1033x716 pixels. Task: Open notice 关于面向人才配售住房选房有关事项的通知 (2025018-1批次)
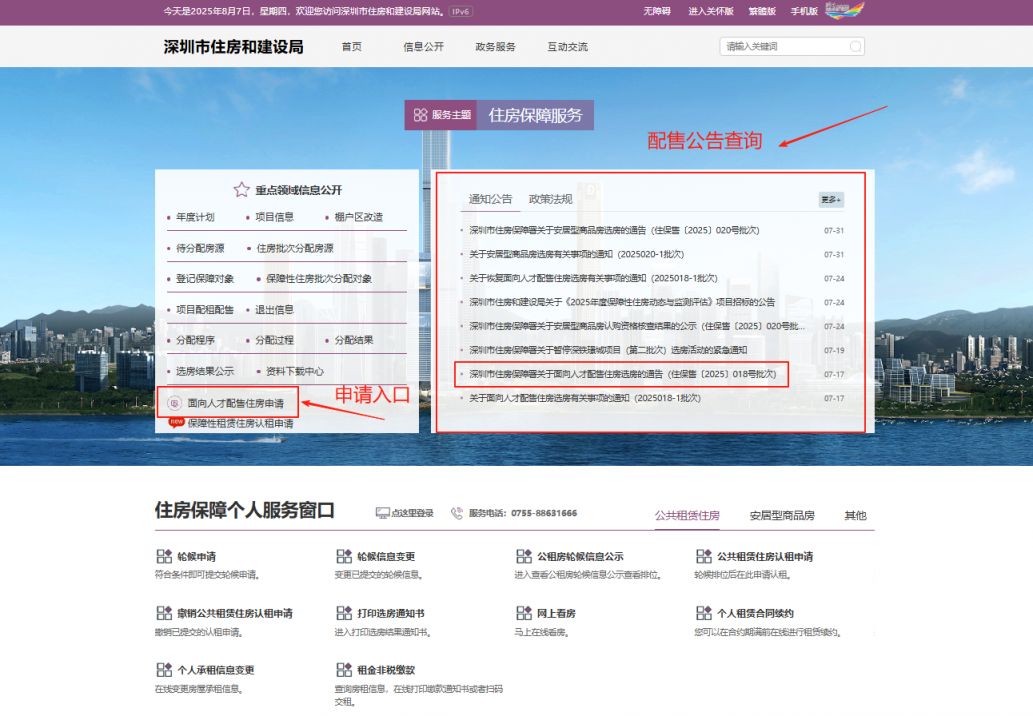(x=584, y=398)
